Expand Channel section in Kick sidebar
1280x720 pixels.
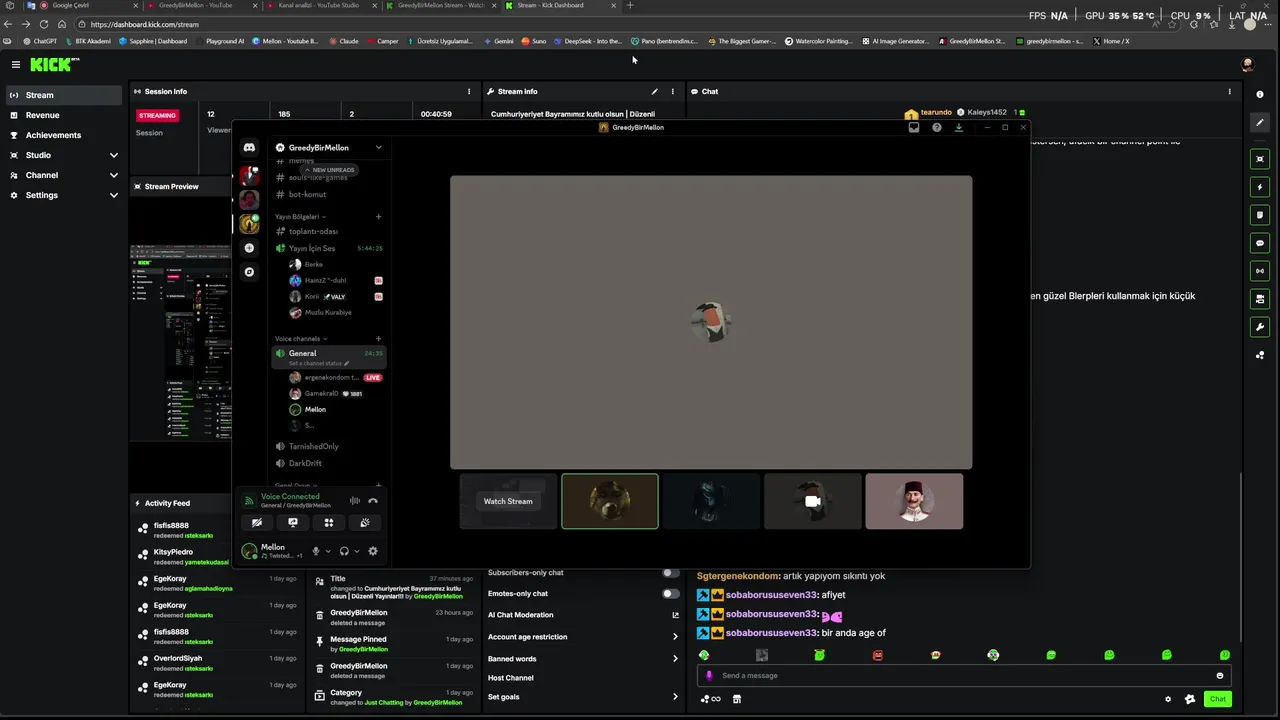113,175
